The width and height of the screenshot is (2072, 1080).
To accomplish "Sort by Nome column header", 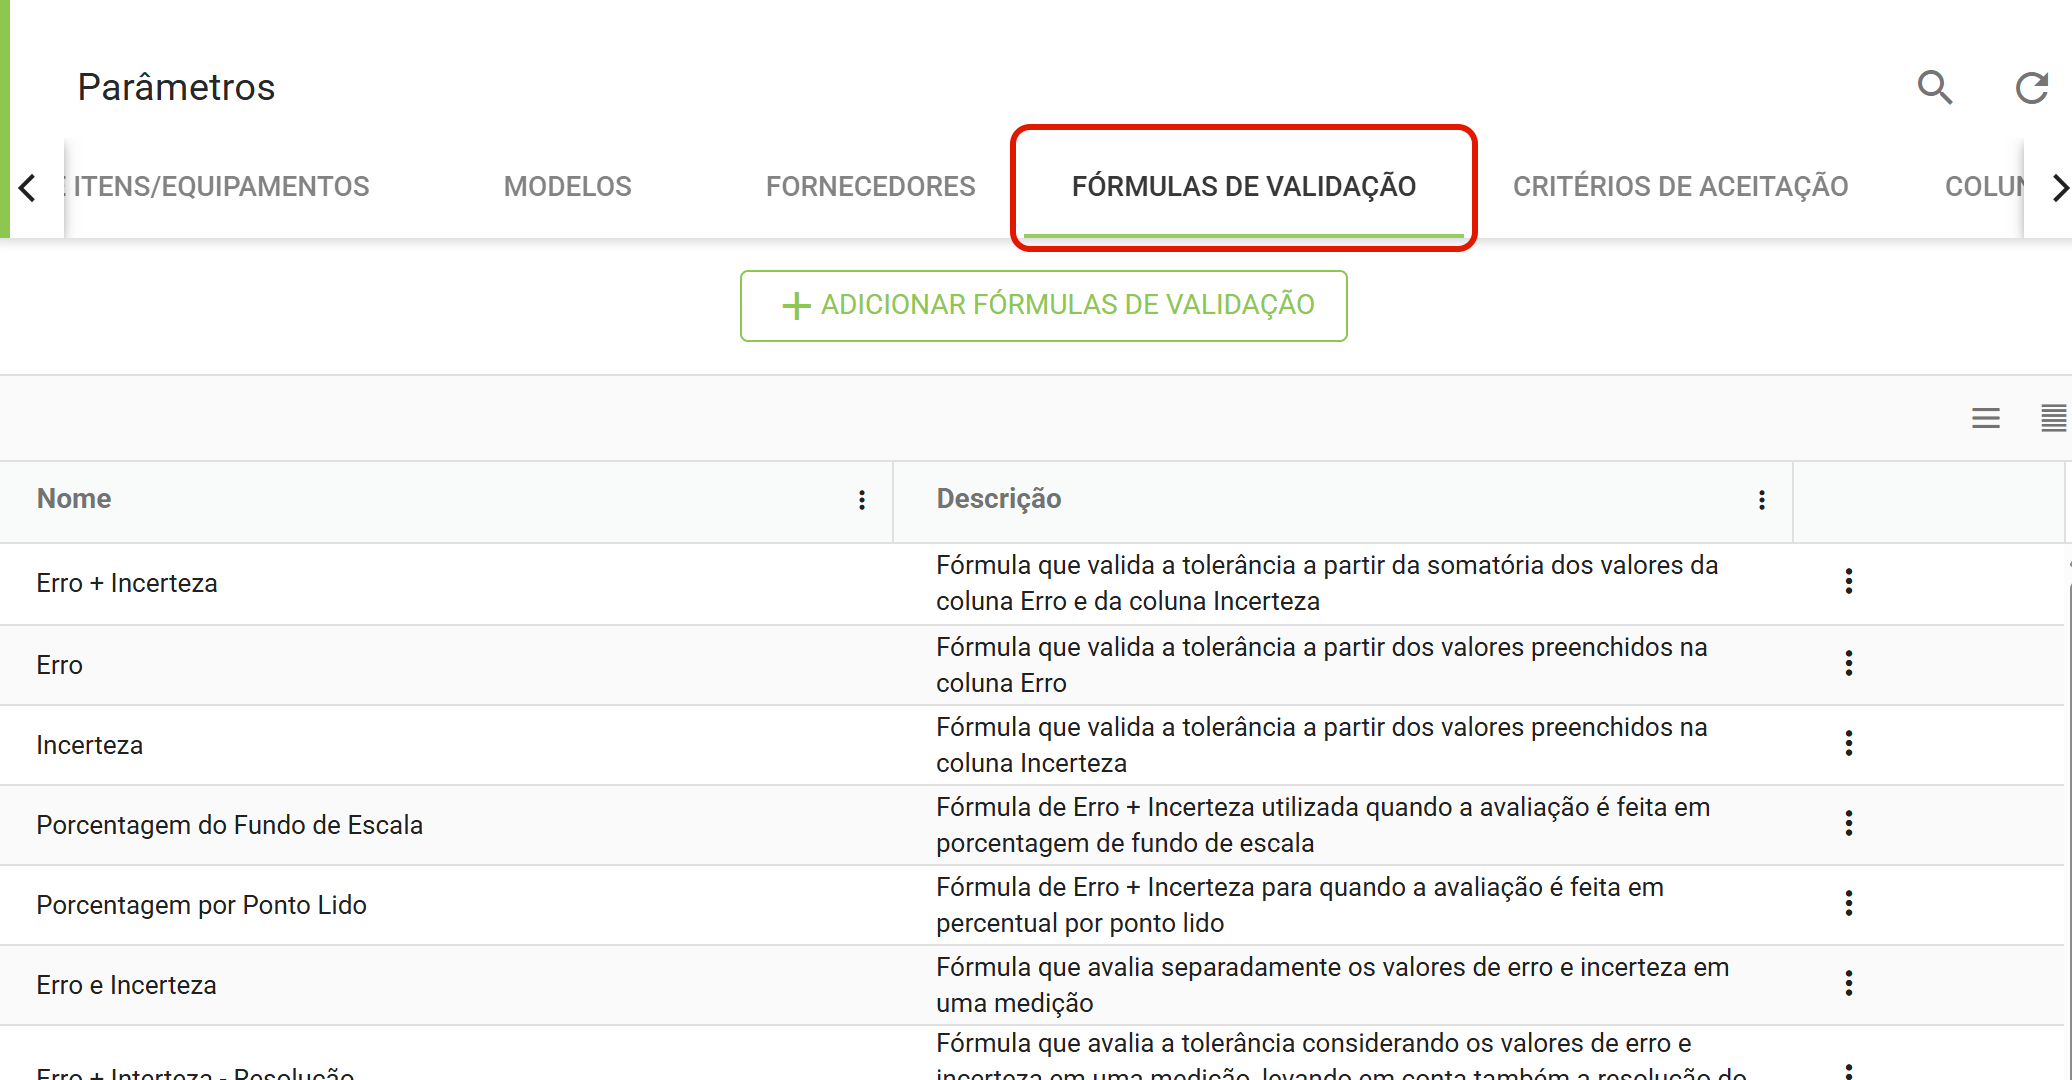I will point(74,499).
